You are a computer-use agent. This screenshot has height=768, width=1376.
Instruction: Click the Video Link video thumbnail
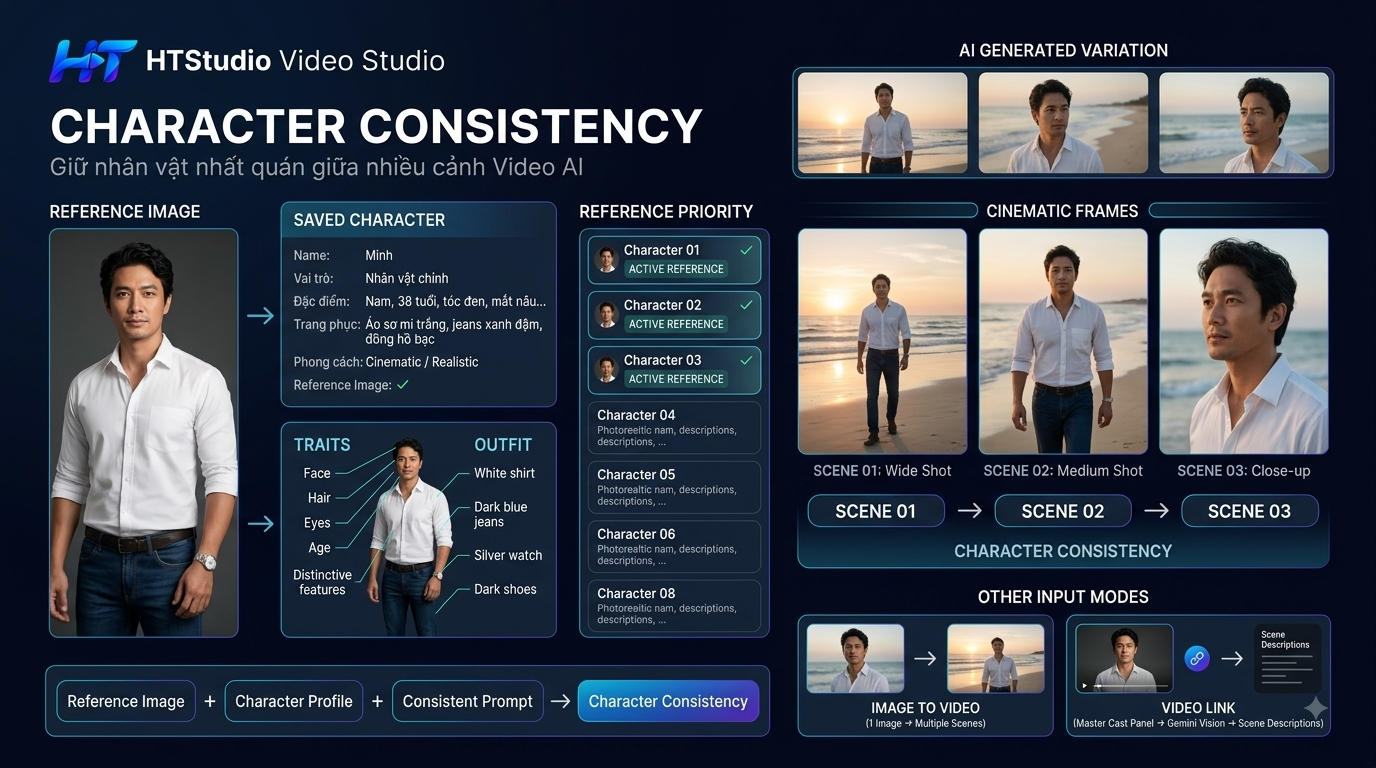tap(1124, 659)
